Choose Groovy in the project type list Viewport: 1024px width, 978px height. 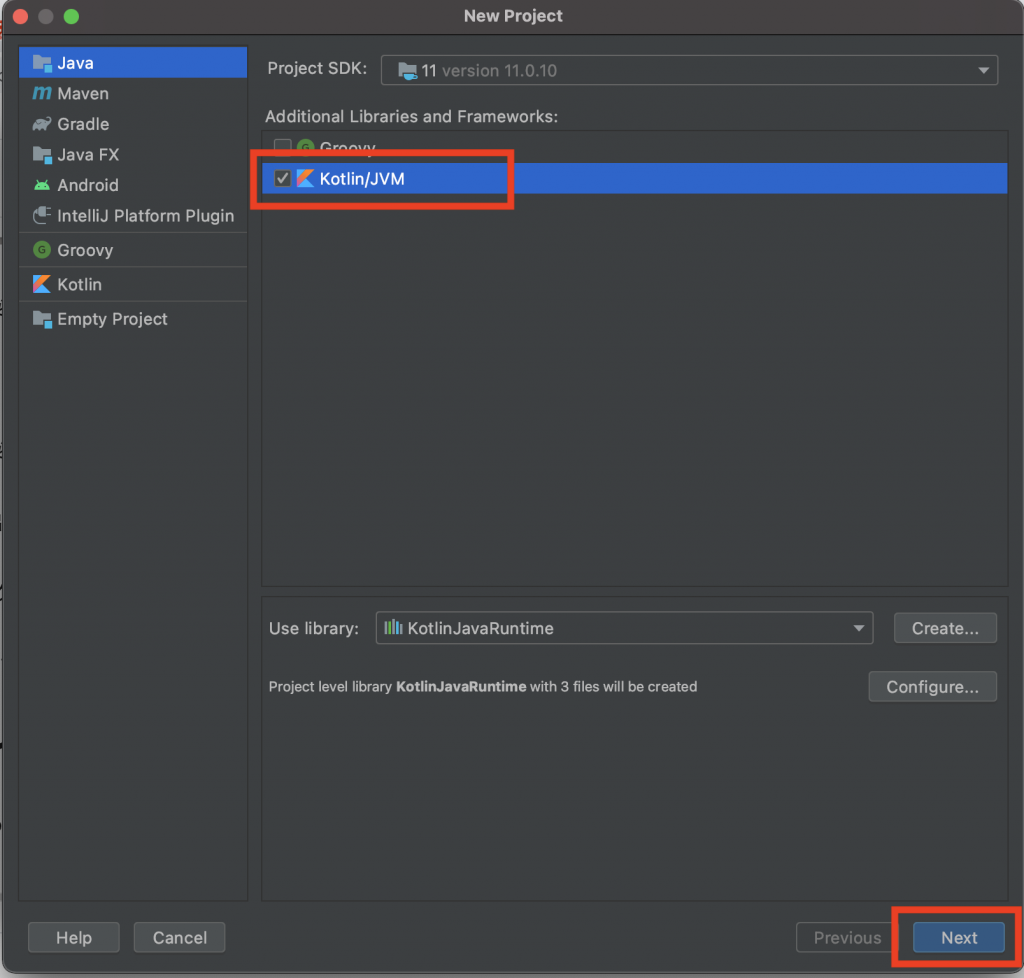[133, 249]
